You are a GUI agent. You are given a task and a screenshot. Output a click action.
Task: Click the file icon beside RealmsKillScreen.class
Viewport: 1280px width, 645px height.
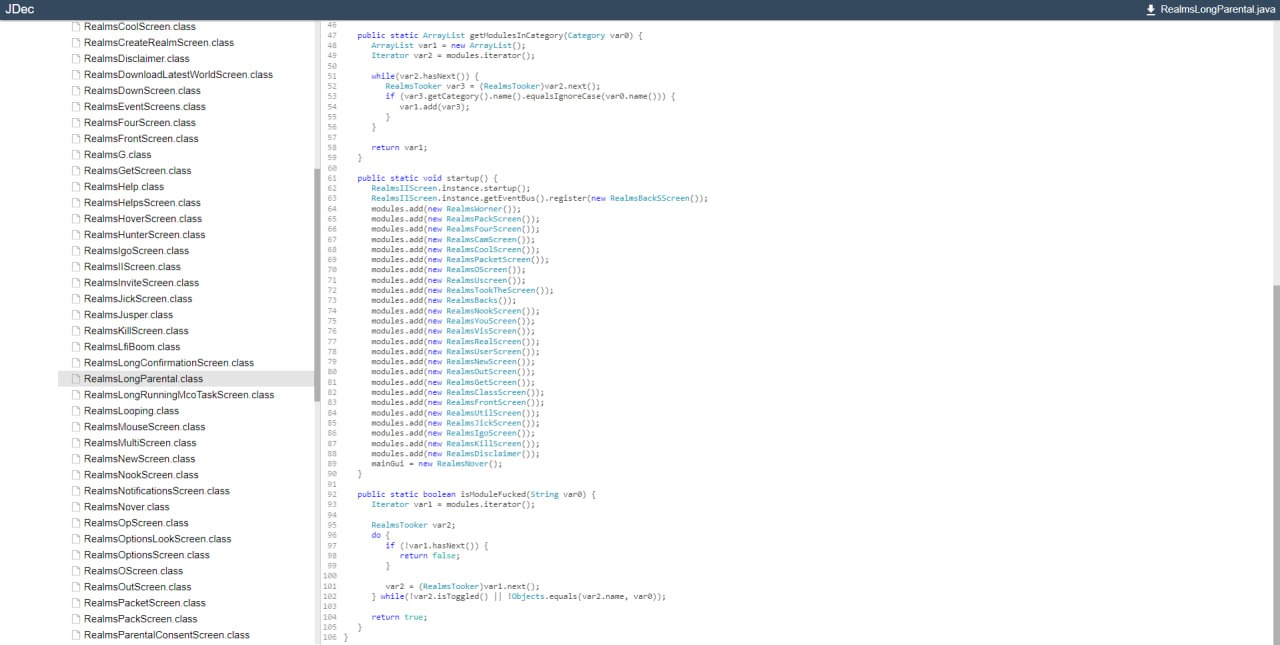coord(76,331)
